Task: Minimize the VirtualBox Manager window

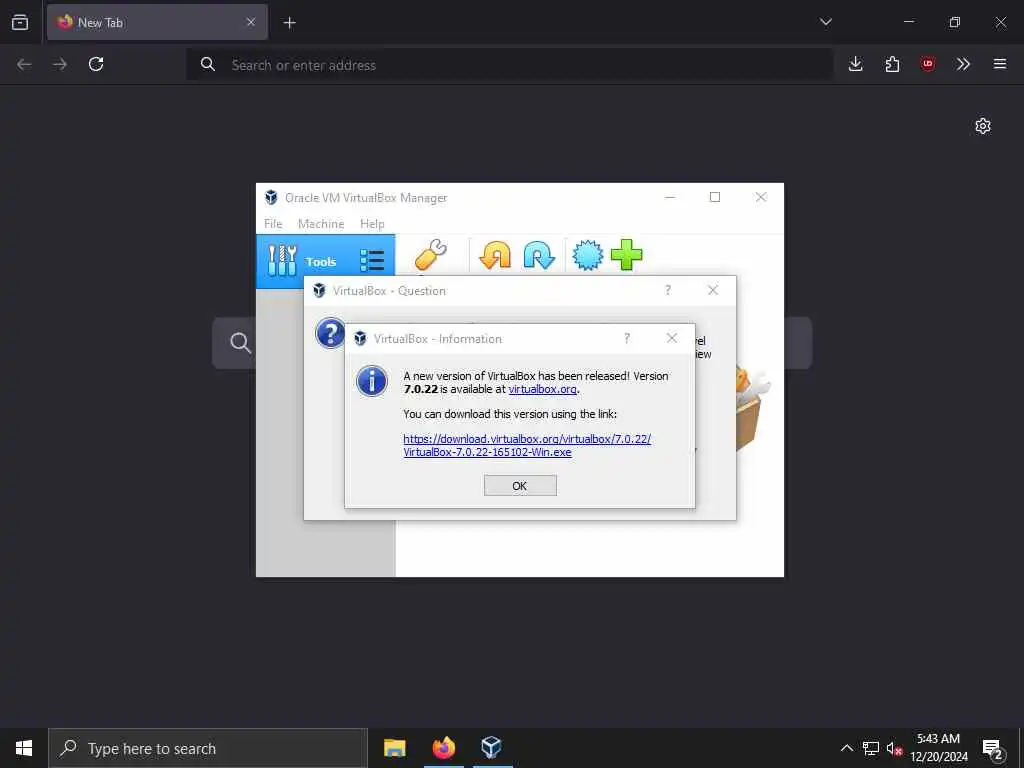Action: tap(669, 197)
